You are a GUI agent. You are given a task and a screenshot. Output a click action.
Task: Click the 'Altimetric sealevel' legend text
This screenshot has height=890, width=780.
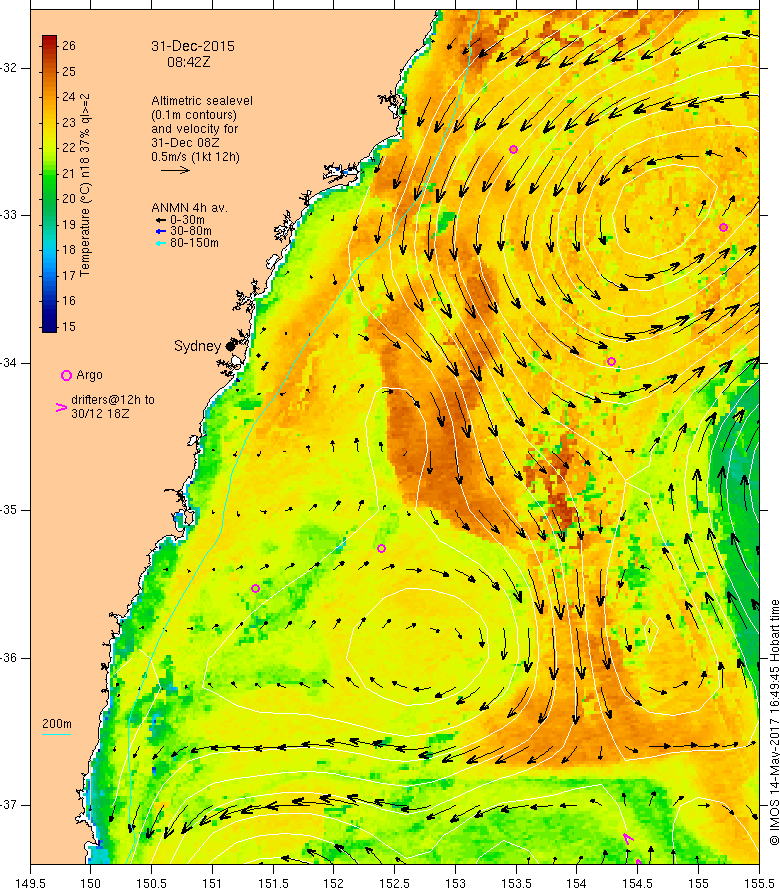202,101
